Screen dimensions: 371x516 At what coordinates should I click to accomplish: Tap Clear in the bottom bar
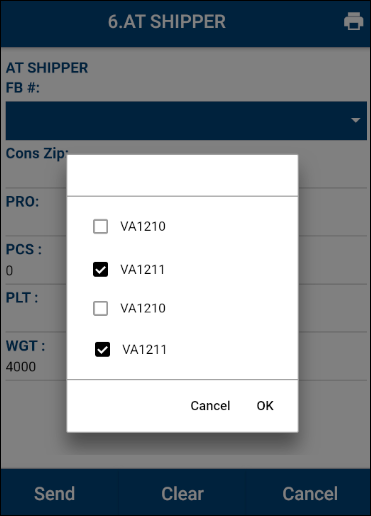(x=183, y=494)
